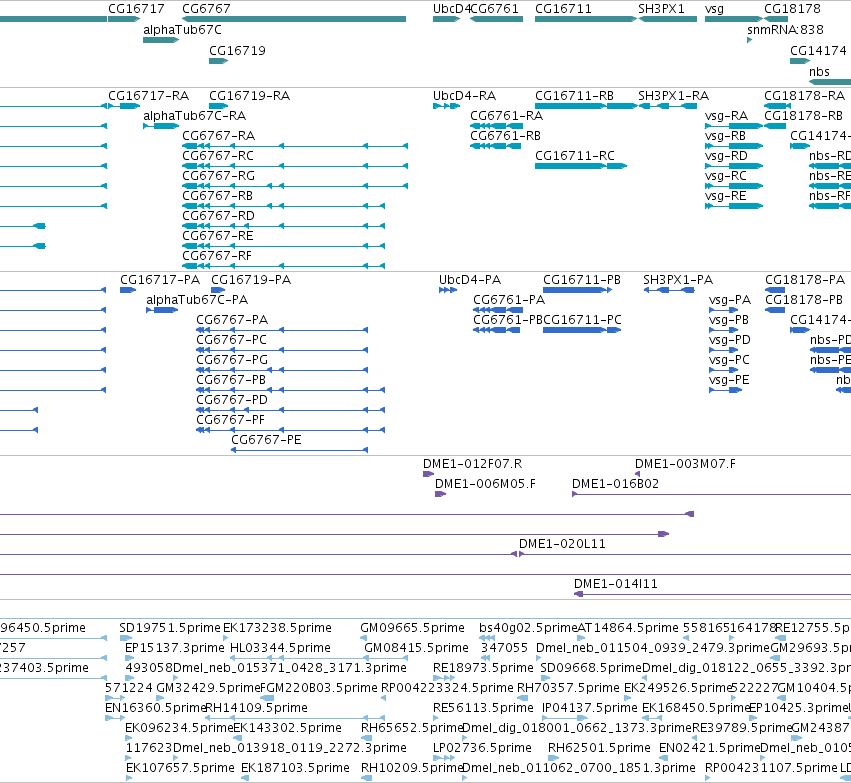Click the SH3PX1 gene label
This screenshot has height=783, width=851.
click(662, 9)
